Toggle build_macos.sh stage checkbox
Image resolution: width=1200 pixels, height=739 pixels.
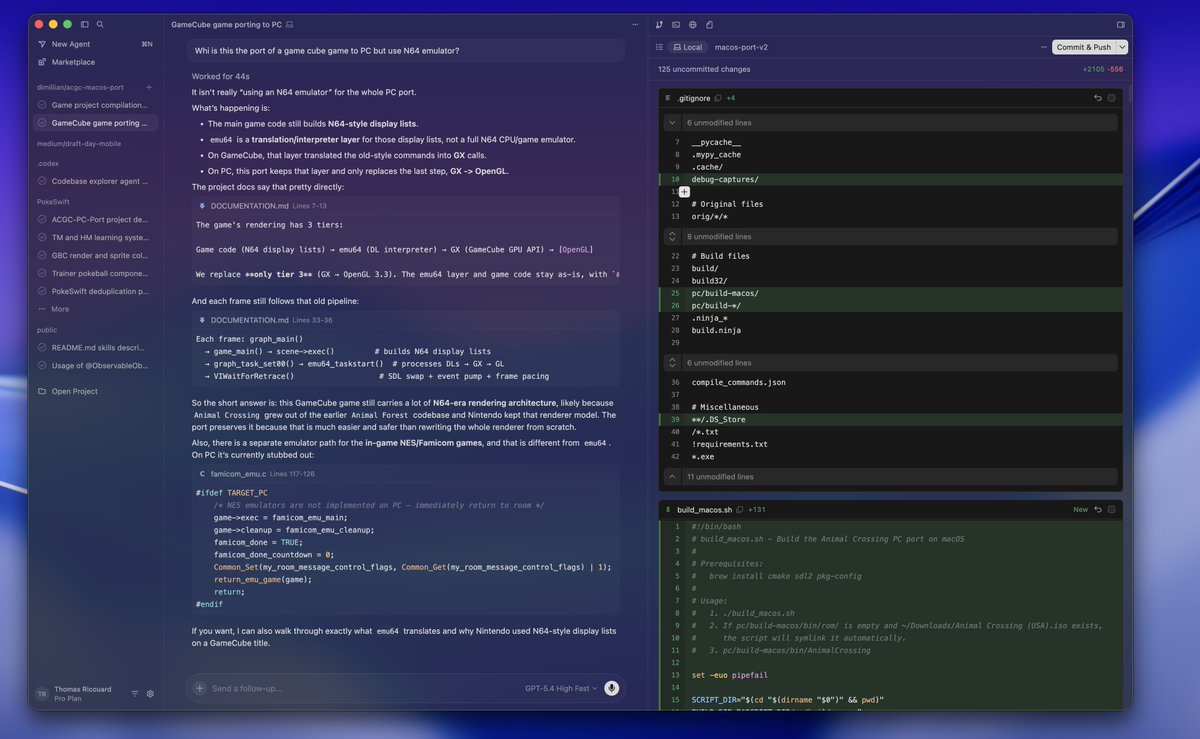pos(1111,509)
